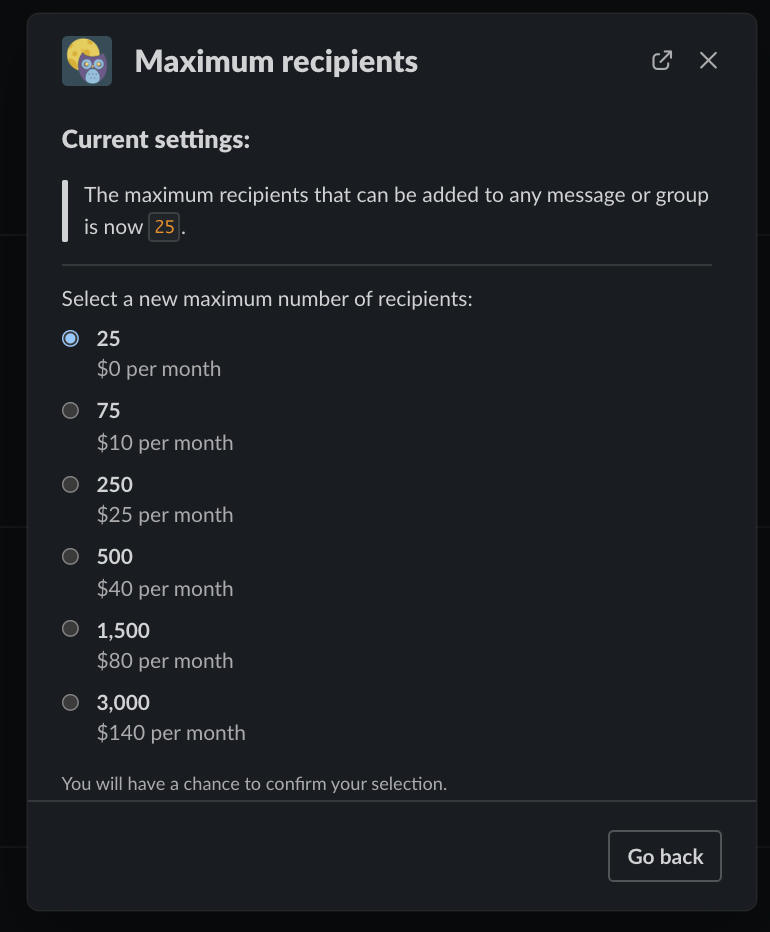Choose the 250 recipients radio option
Viewport: 770px width, 932px height.
pos(70,484)
